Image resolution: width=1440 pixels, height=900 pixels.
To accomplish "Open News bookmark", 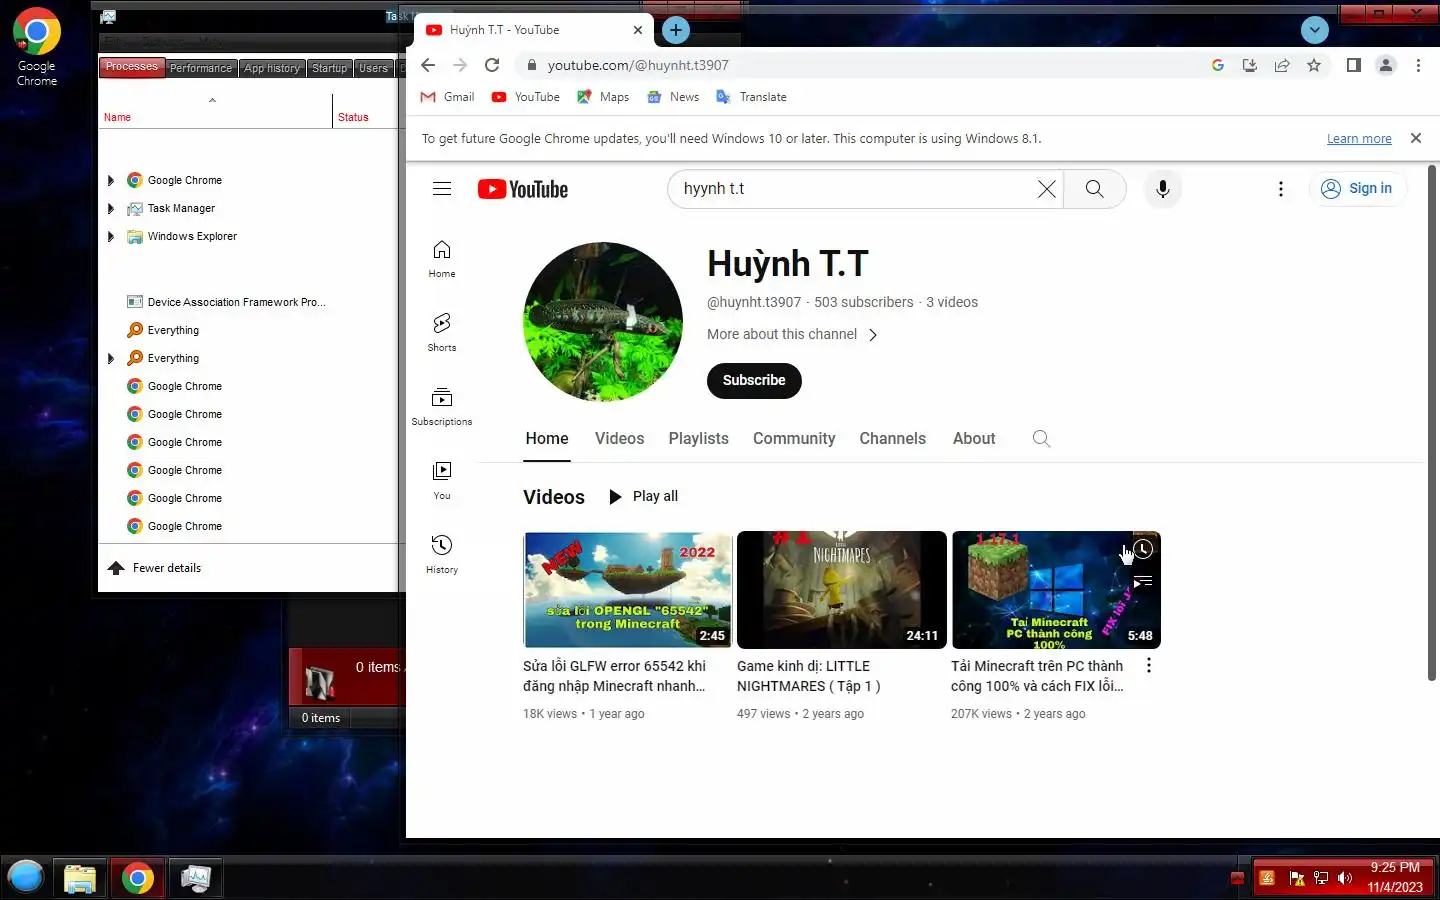I will pyautogui.click(x=673, y=97).
